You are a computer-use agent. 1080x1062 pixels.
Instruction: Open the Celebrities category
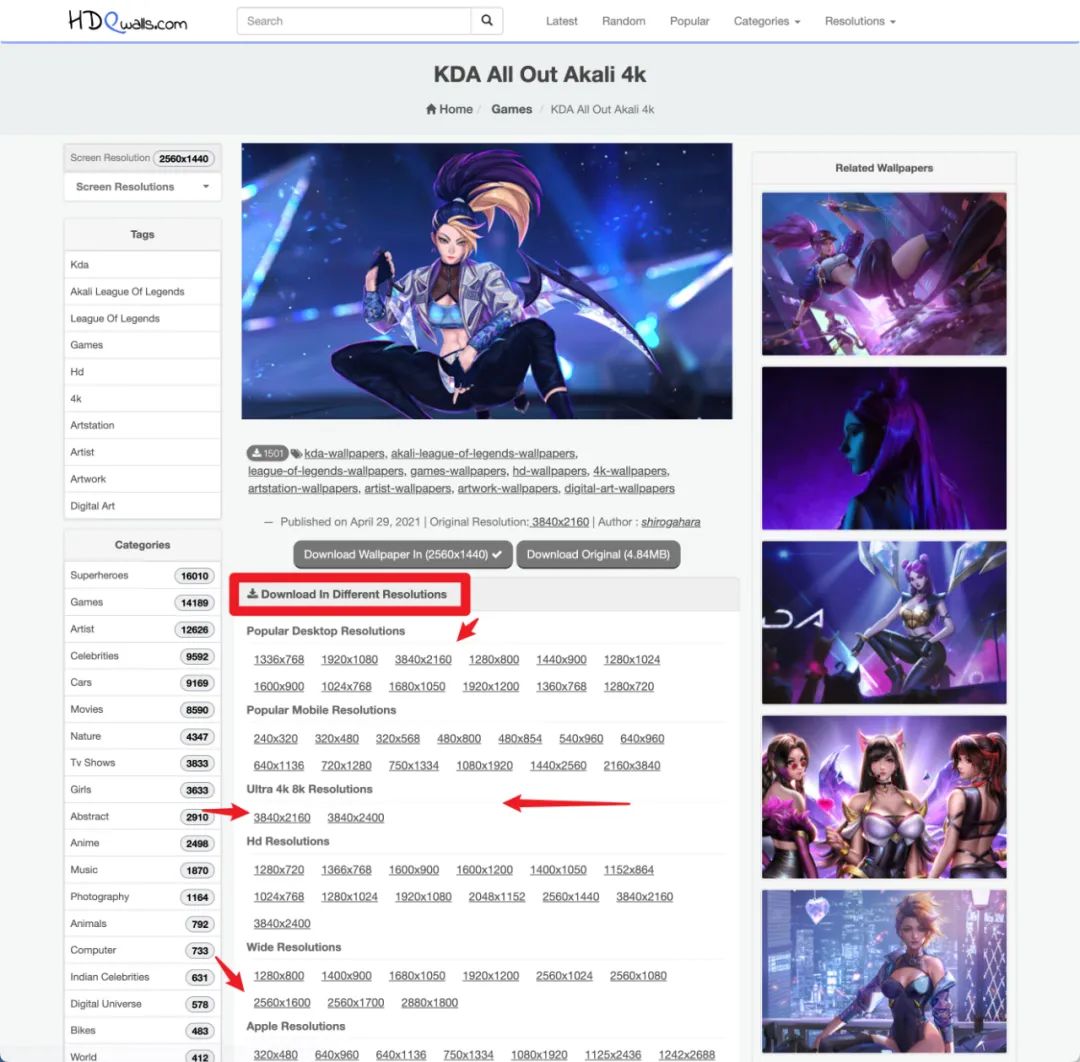pos(143,656)
